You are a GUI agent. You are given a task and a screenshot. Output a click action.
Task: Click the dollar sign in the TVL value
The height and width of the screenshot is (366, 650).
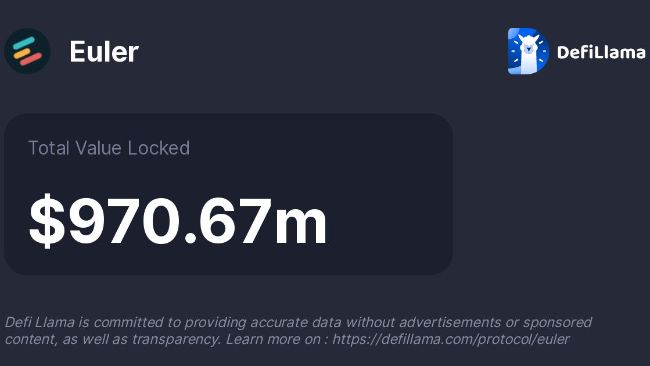click(x=47, y=221)
